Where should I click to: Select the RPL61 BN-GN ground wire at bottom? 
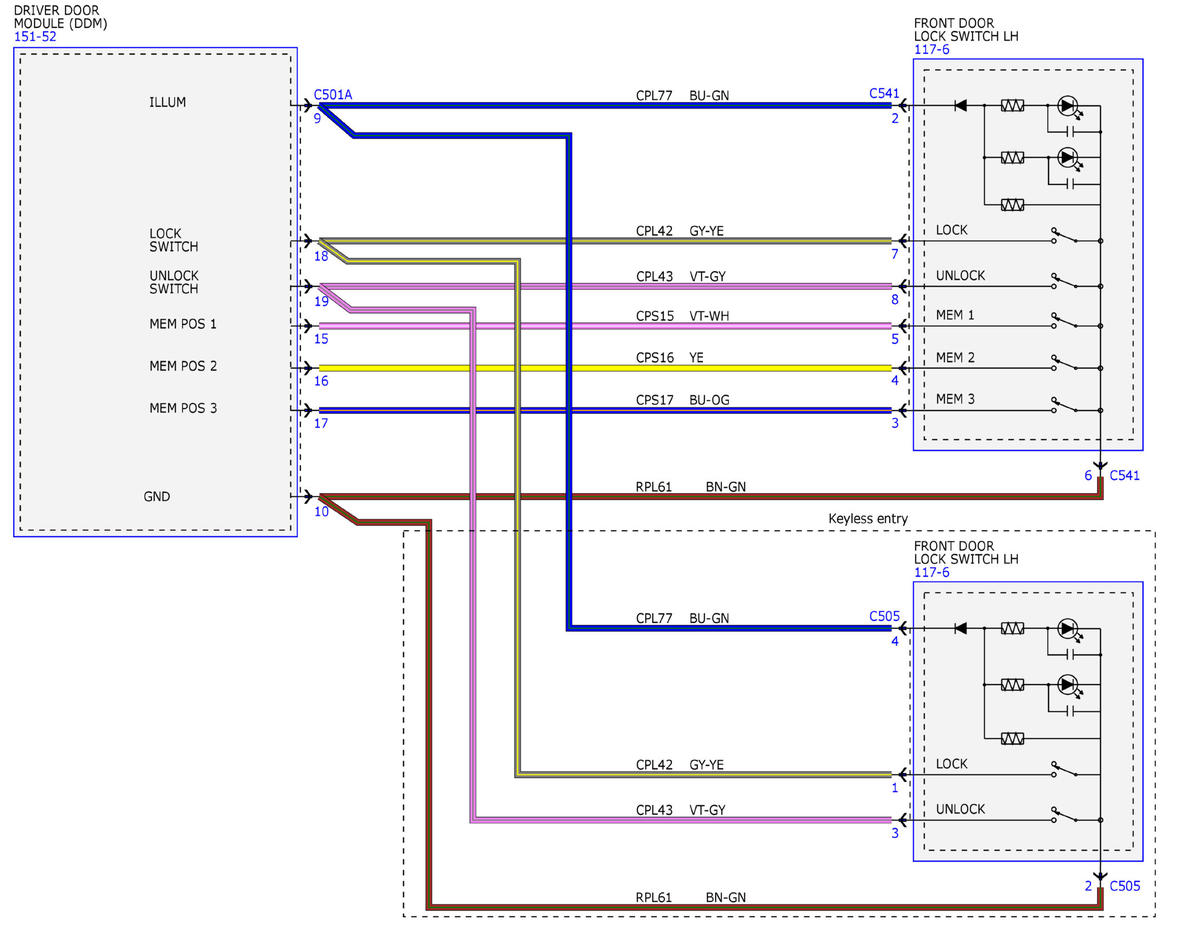coord(765,907)
